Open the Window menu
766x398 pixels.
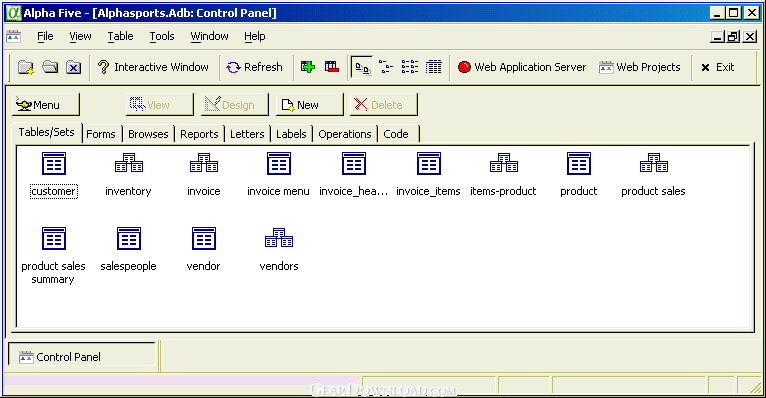coord(209,36)
